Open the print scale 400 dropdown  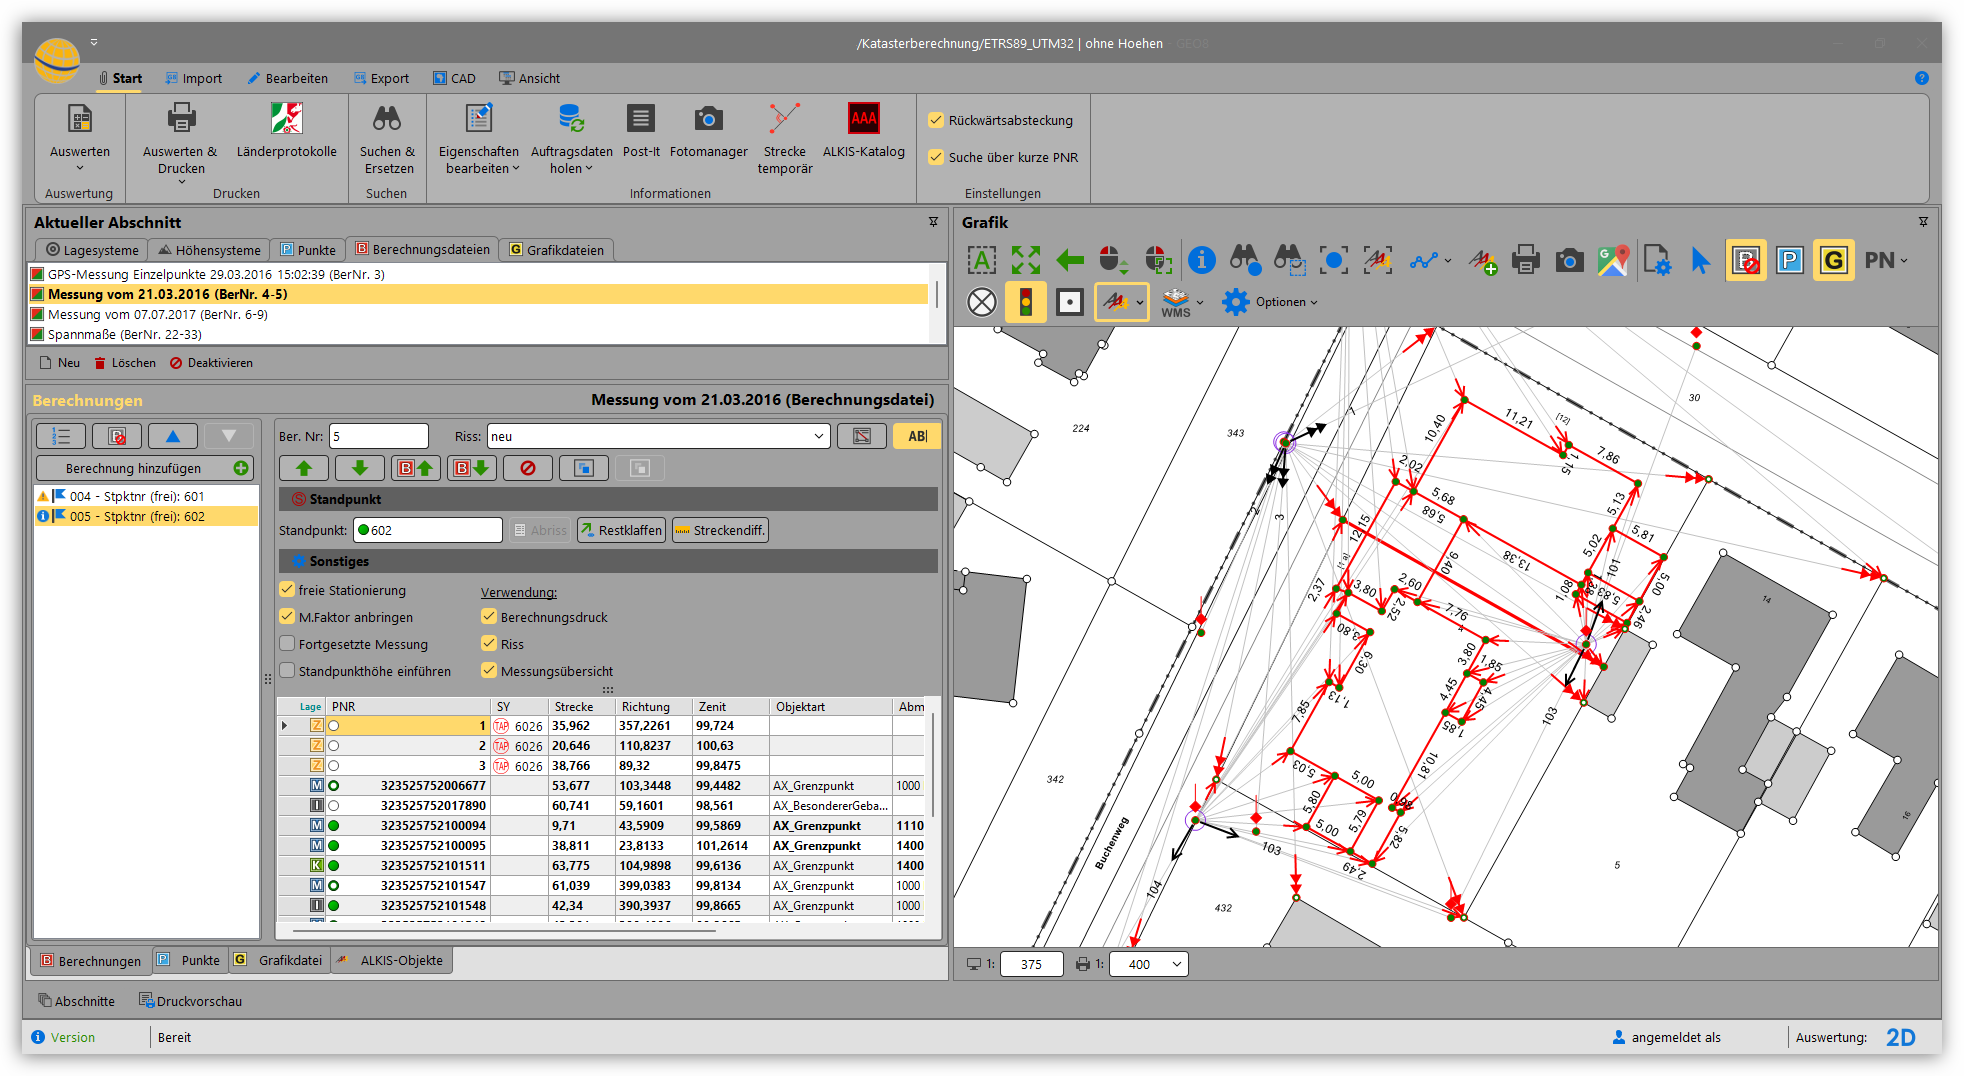pyautogui.click(x=1176, y=964)
